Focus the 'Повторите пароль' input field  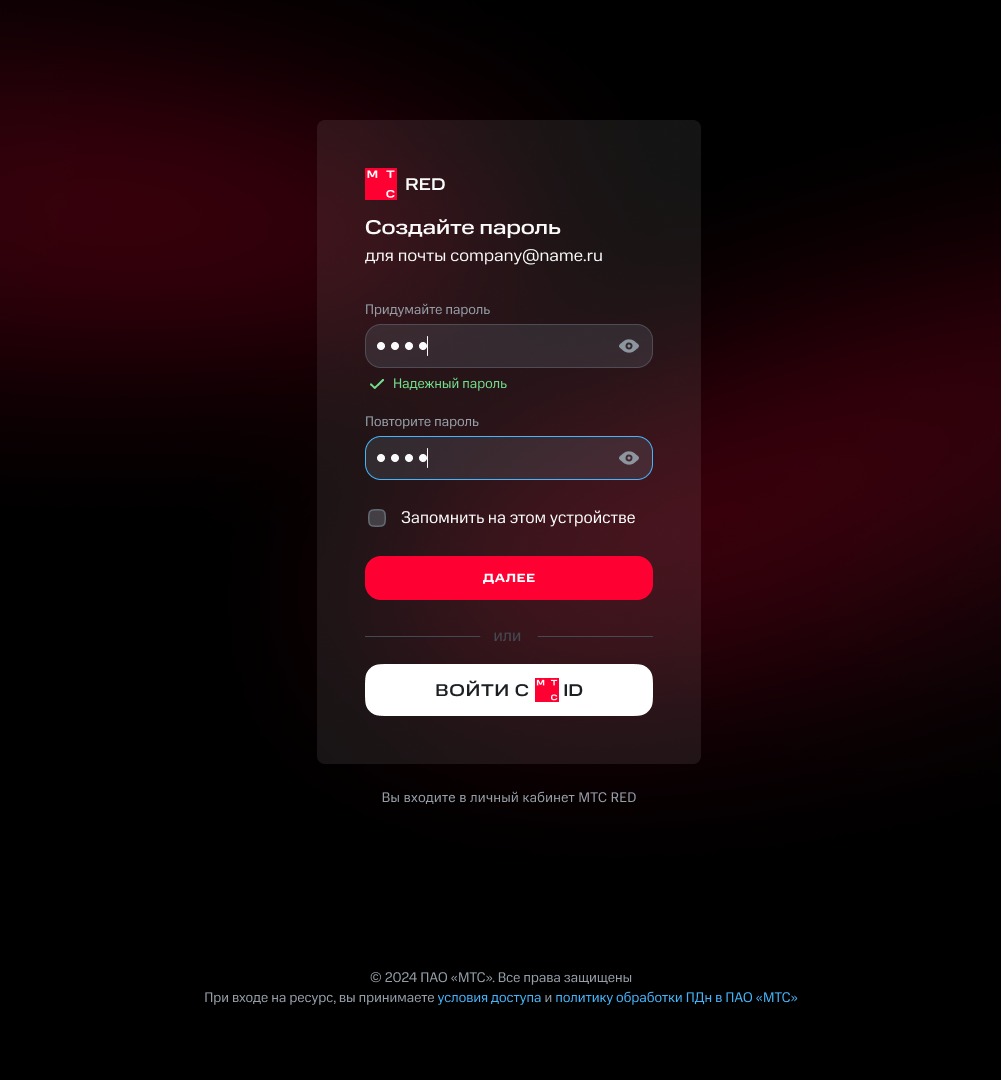[x=508, y=458]
